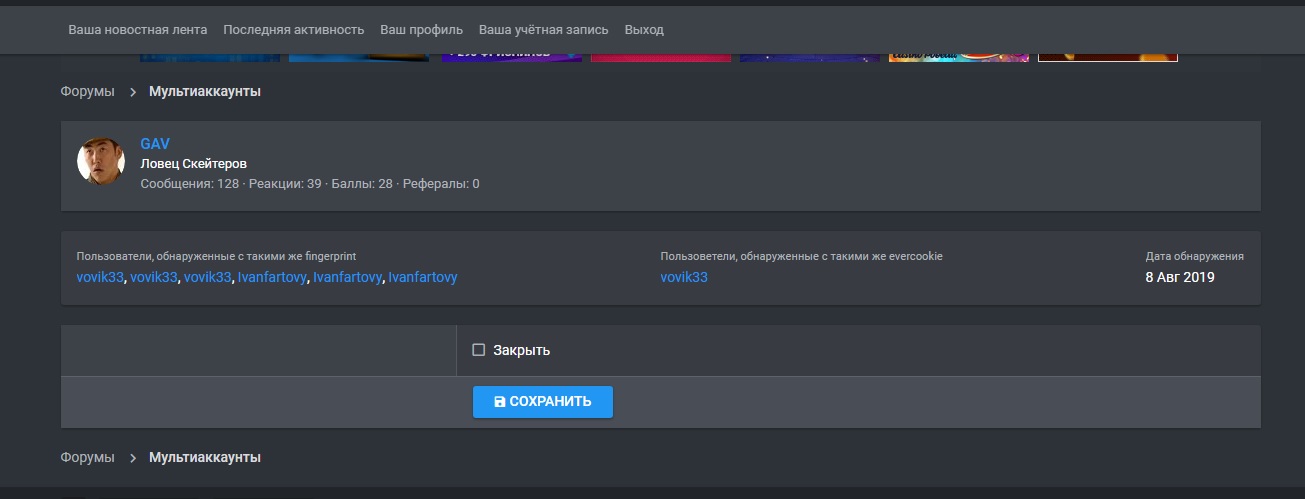Click fingerprint column header text
This screenshot has width=1305, height=499.
click(x=216, y=257)
